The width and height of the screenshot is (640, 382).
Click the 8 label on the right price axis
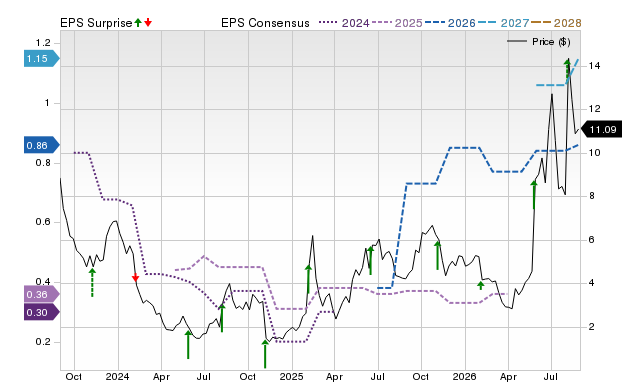[x=592, y=196]
